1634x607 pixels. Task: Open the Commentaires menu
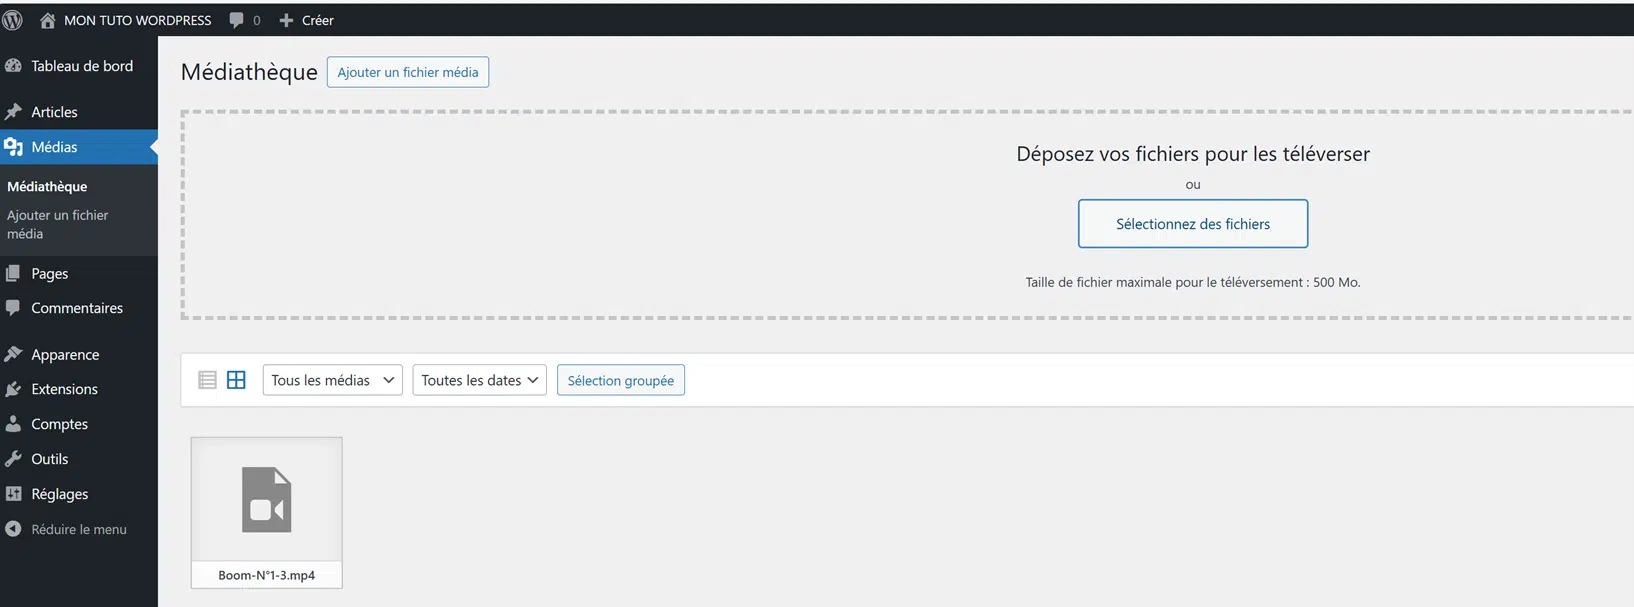(79, 308)
